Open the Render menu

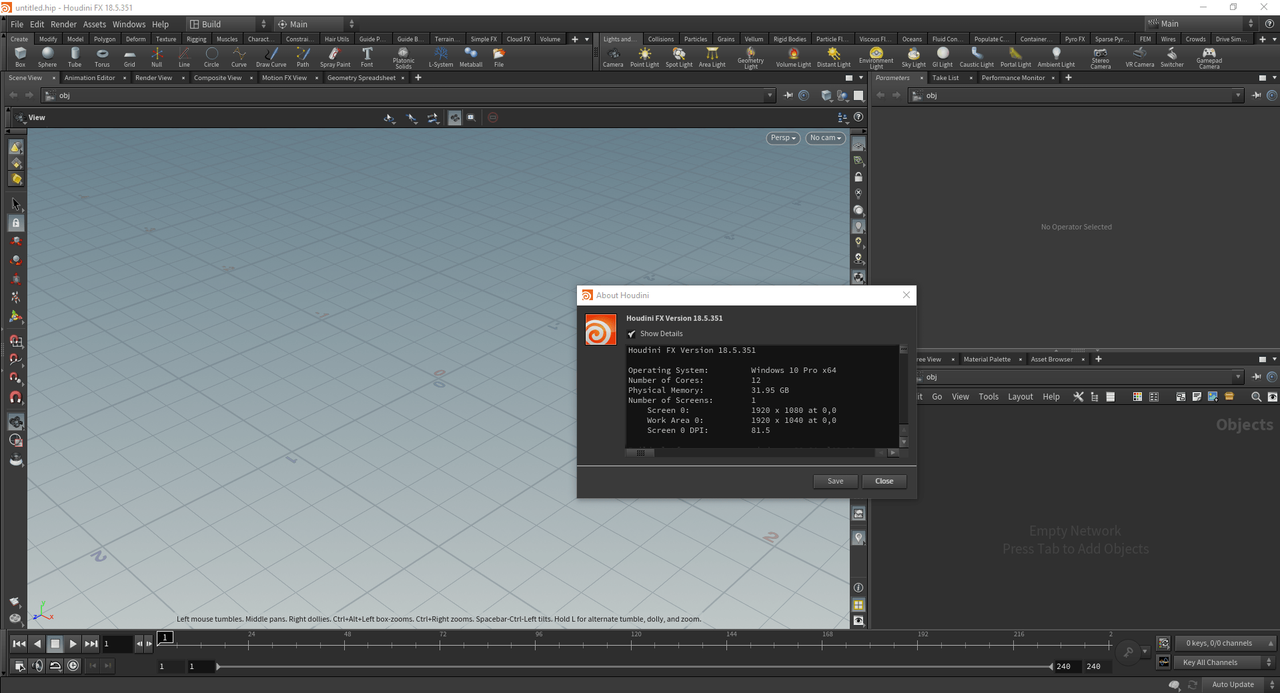point(63,24)
